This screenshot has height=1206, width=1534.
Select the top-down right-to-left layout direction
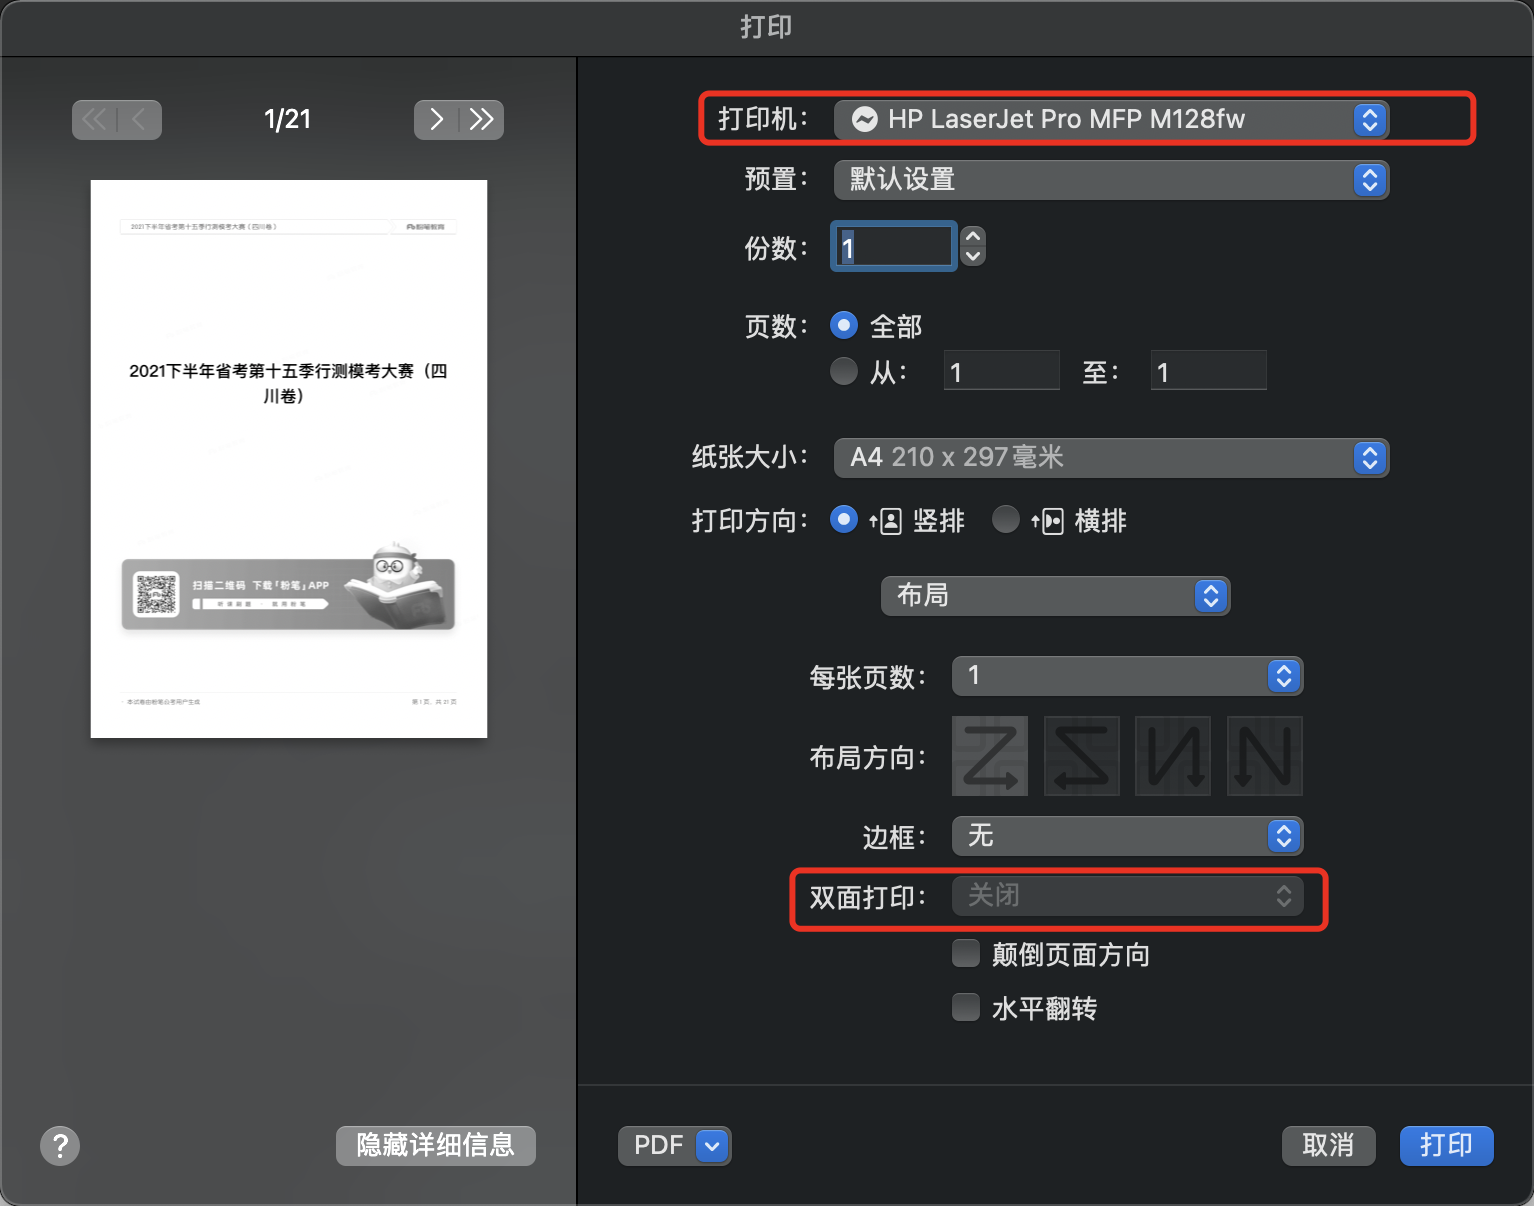coord(1265,756)
